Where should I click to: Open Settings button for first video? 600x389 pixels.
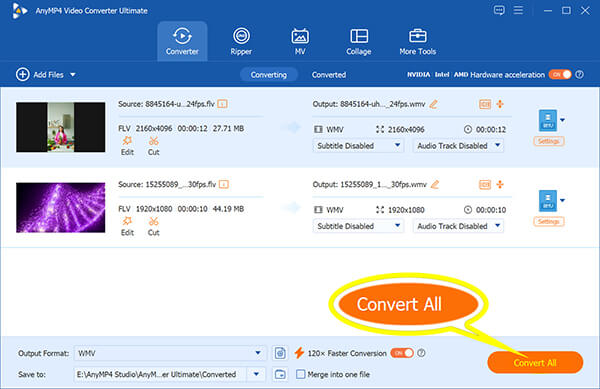click(549, 141)
